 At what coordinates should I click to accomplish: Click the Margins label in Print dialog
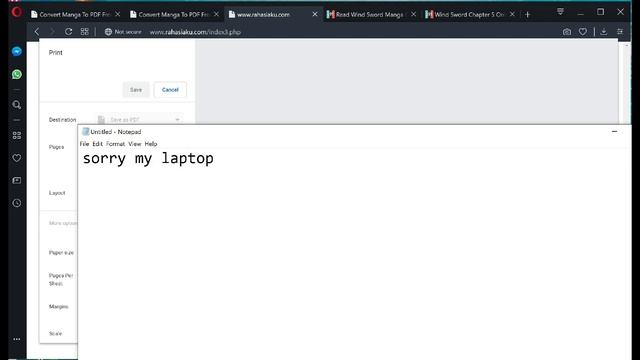pyautogui.click(x=58, y=307)
